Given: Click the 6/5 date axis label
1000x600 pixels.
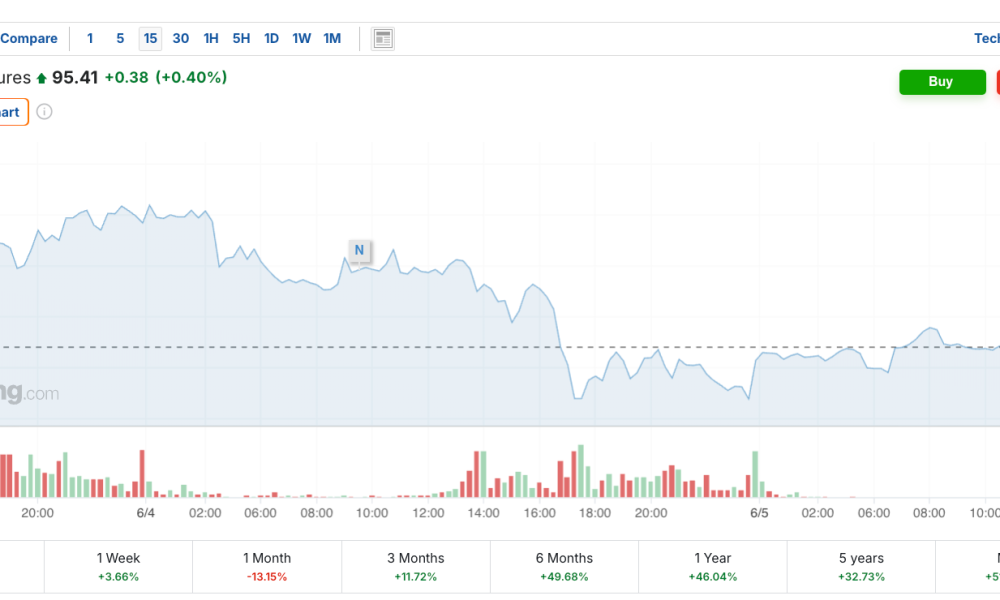Looking at the screenshot, I should tap(759, 513).
